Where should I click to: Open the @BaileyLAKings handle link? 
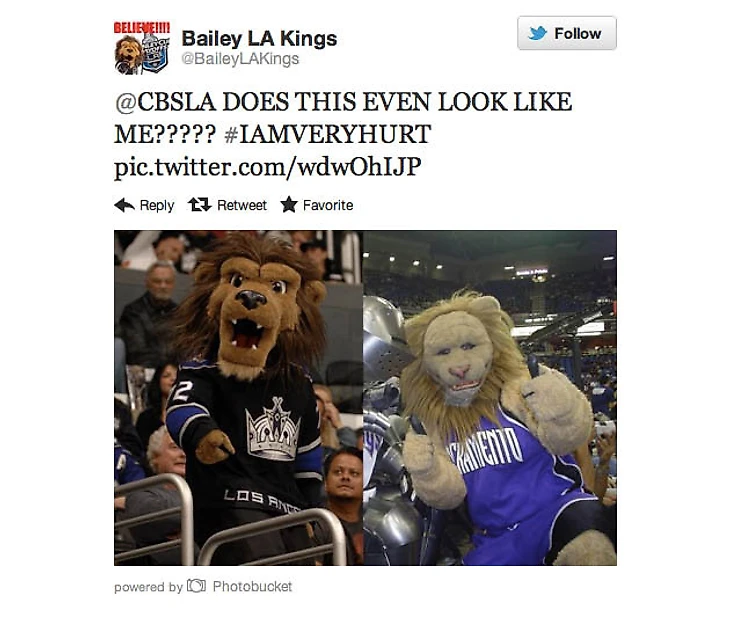coord(240,59)
